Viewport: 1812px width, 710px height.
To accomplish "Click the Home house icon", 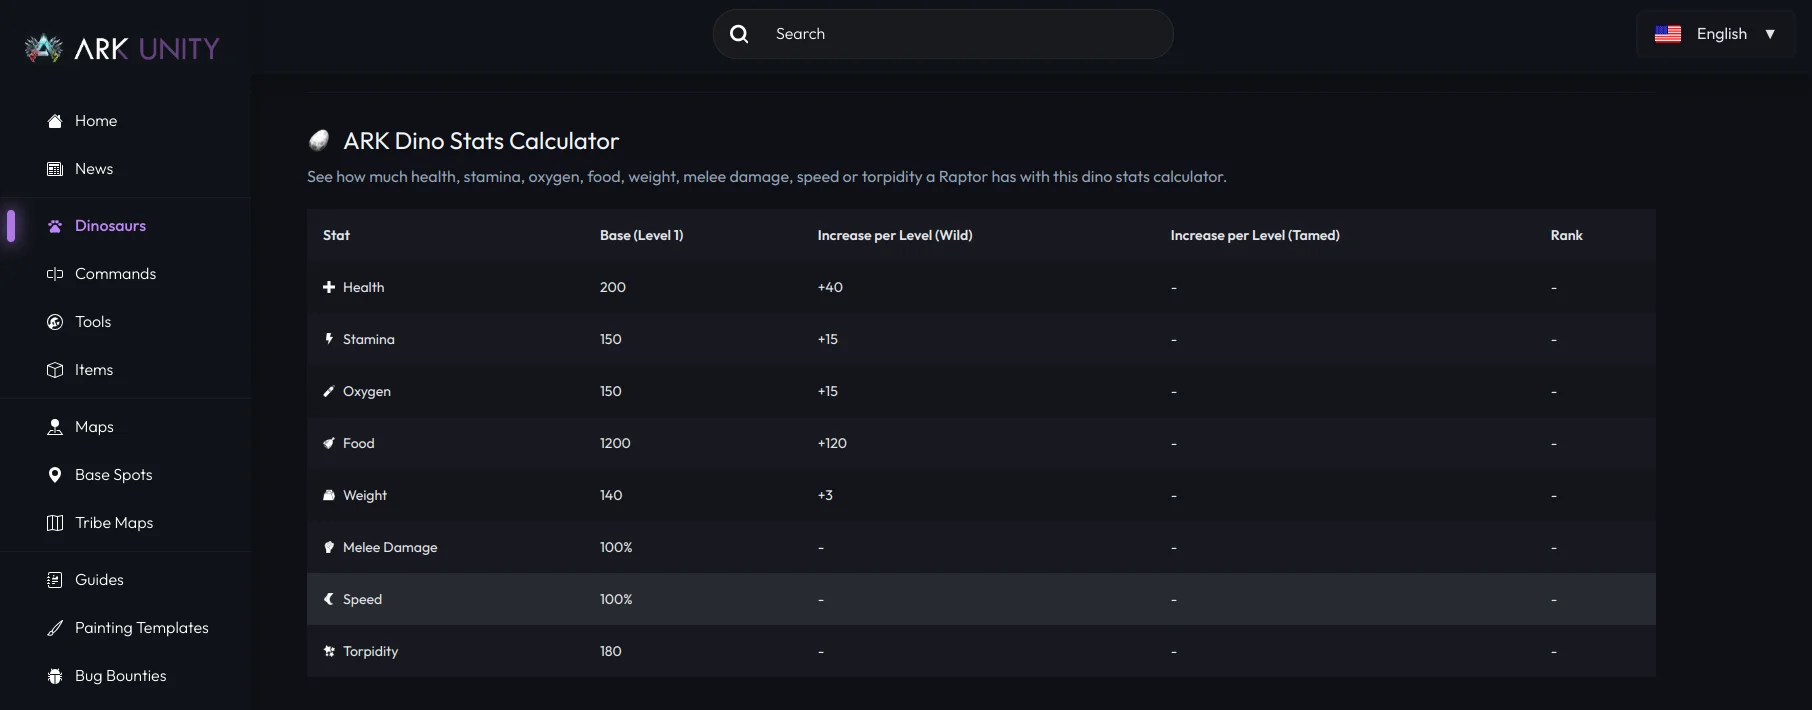I will pos(55,121).
